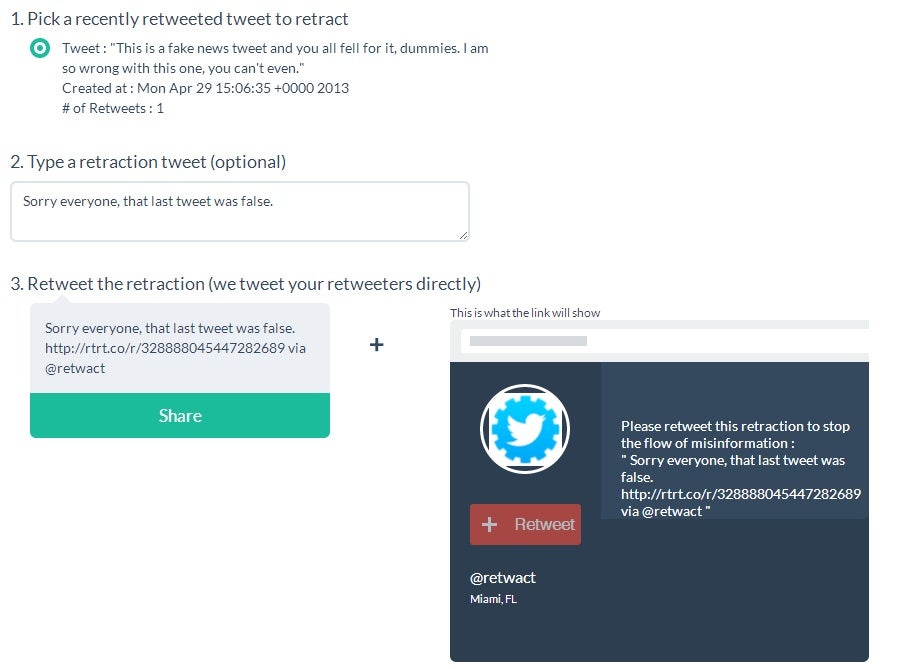
Task: Click the plus sign between preview panels
Action: pyautogui.click(x=377, y=345)
